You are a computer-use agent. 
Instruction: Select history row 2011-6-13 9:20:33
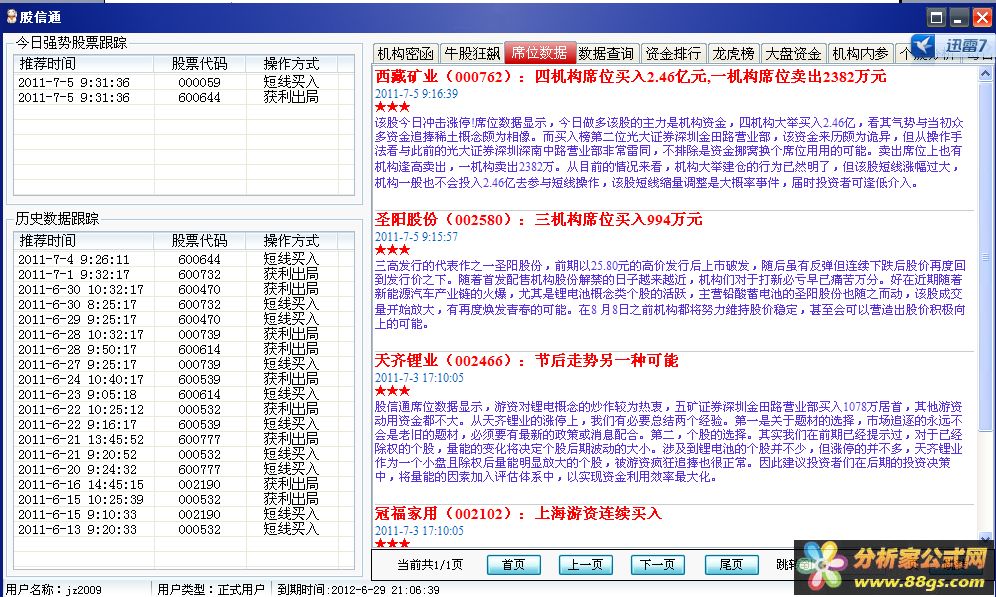point(184,530)
